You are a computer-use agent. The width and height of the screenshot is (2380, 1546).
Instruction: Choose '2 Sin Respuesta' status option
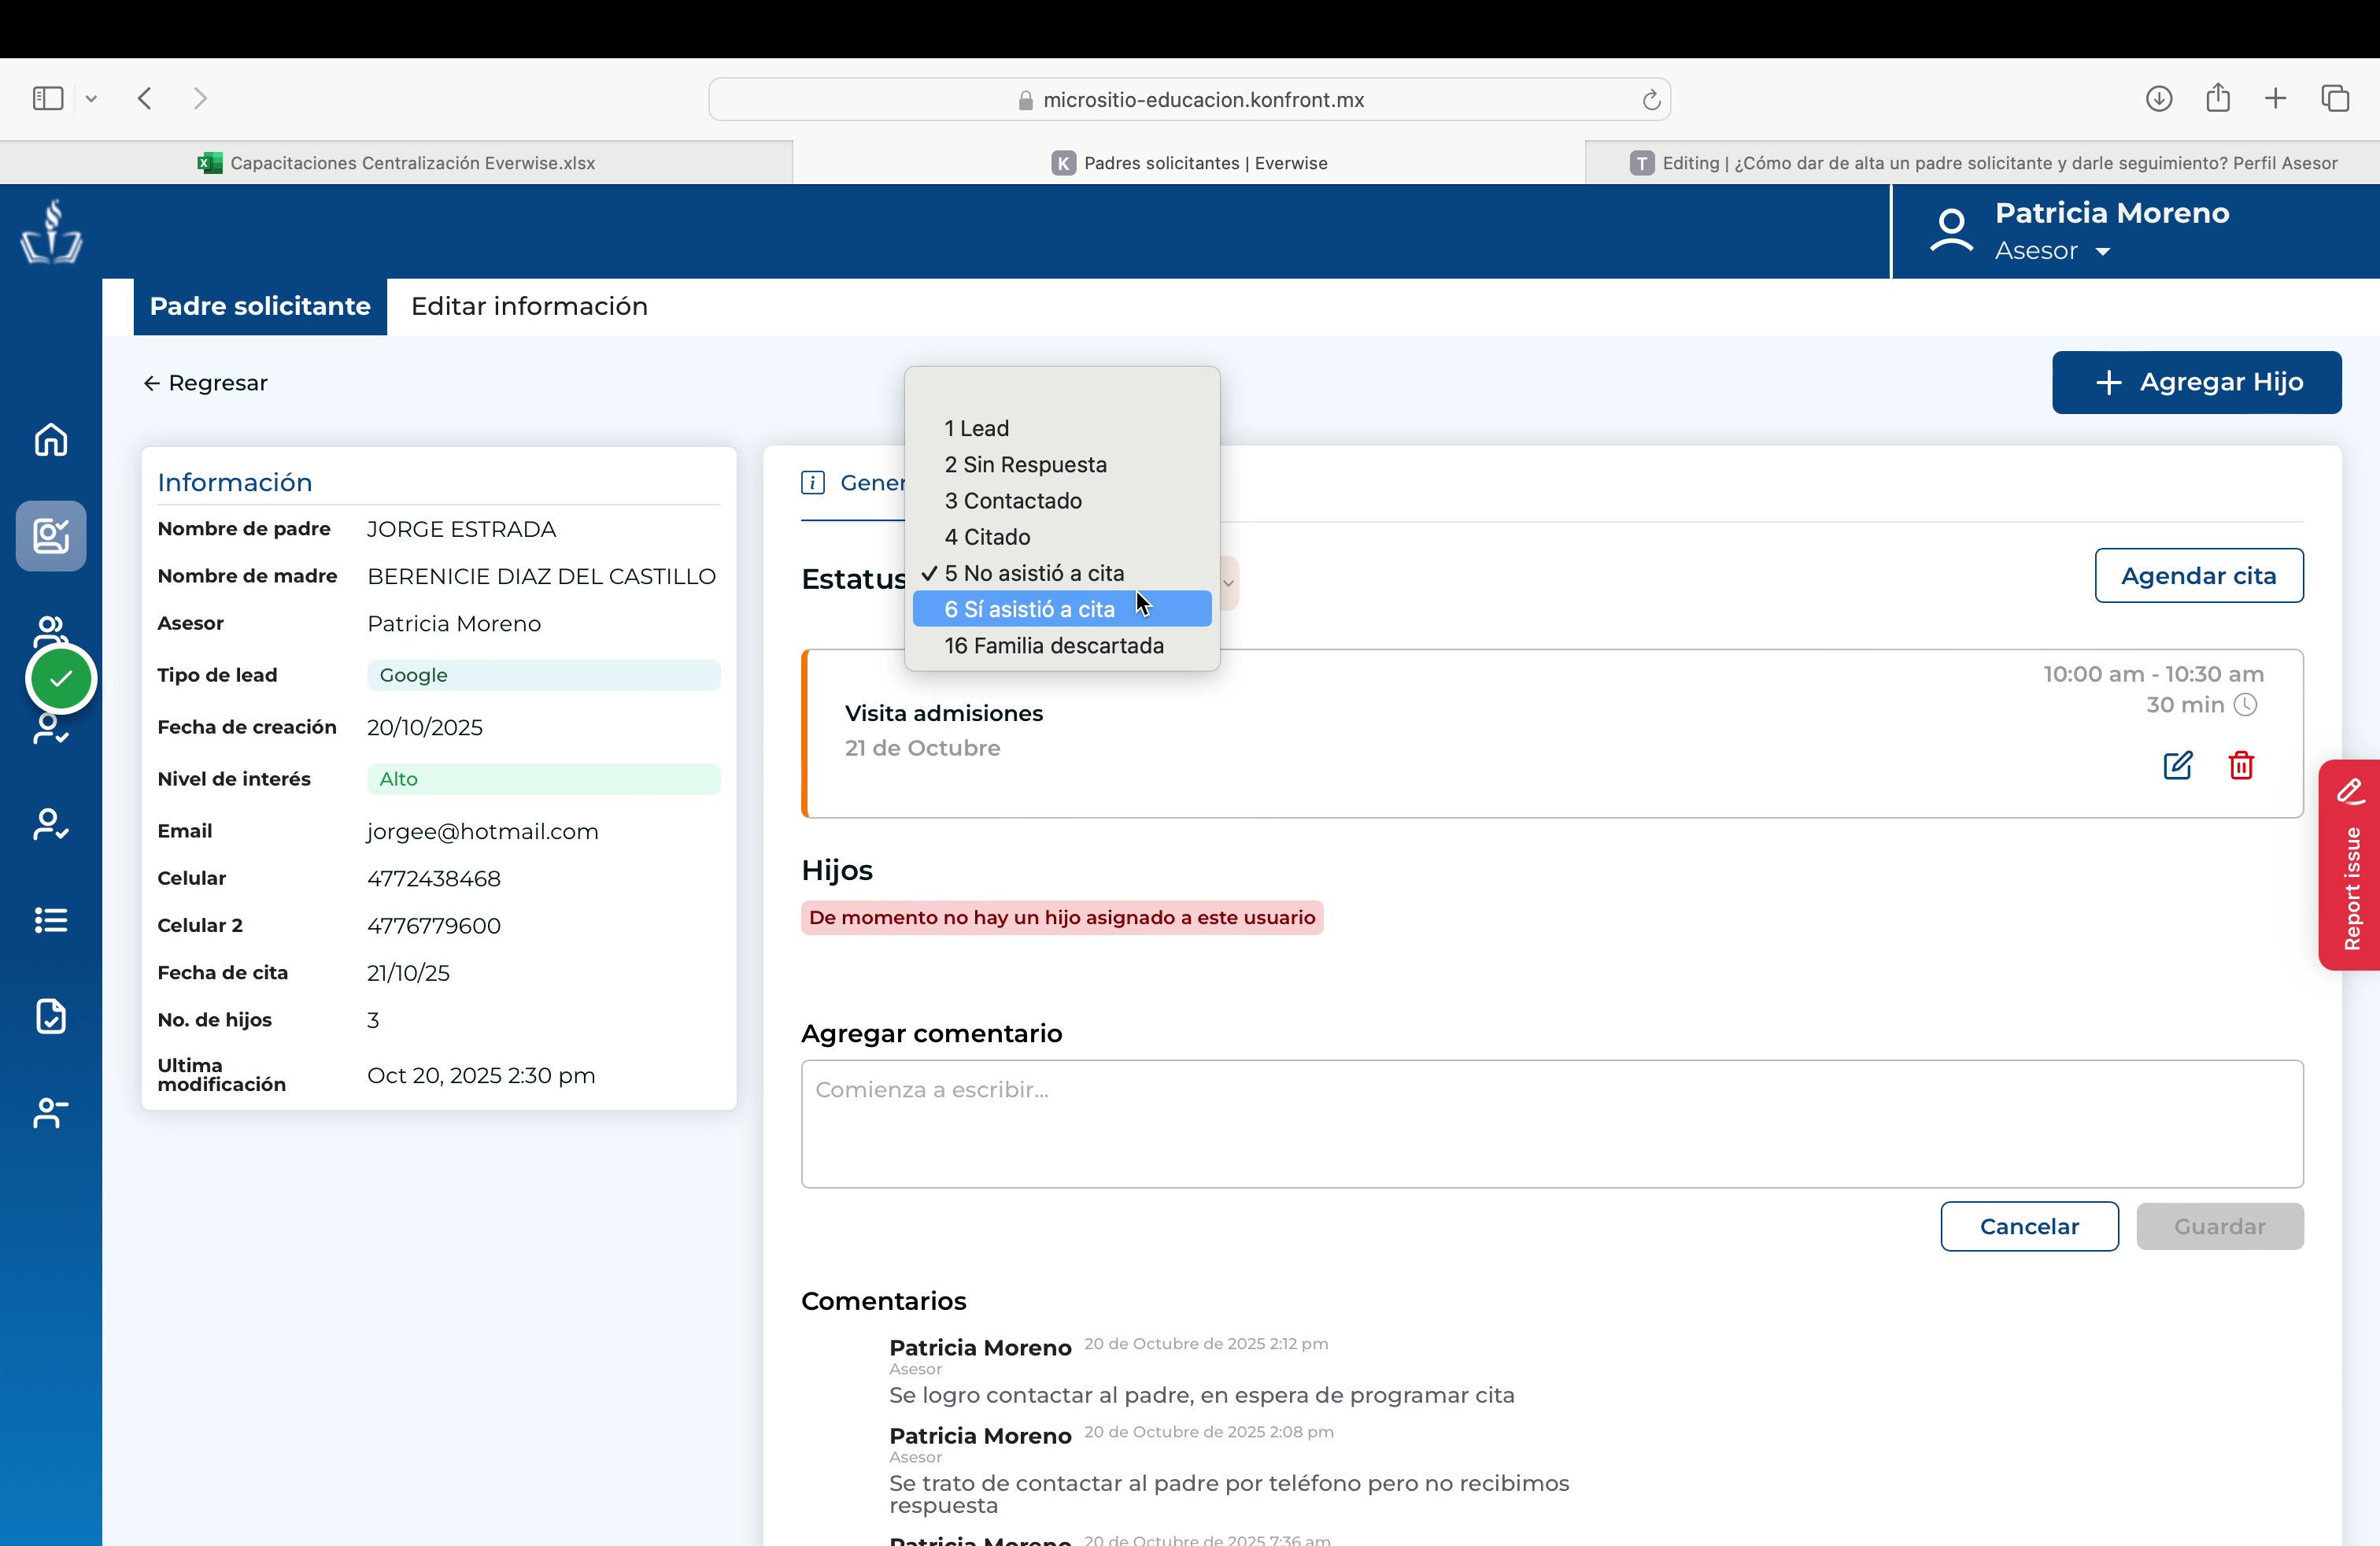1062,464
